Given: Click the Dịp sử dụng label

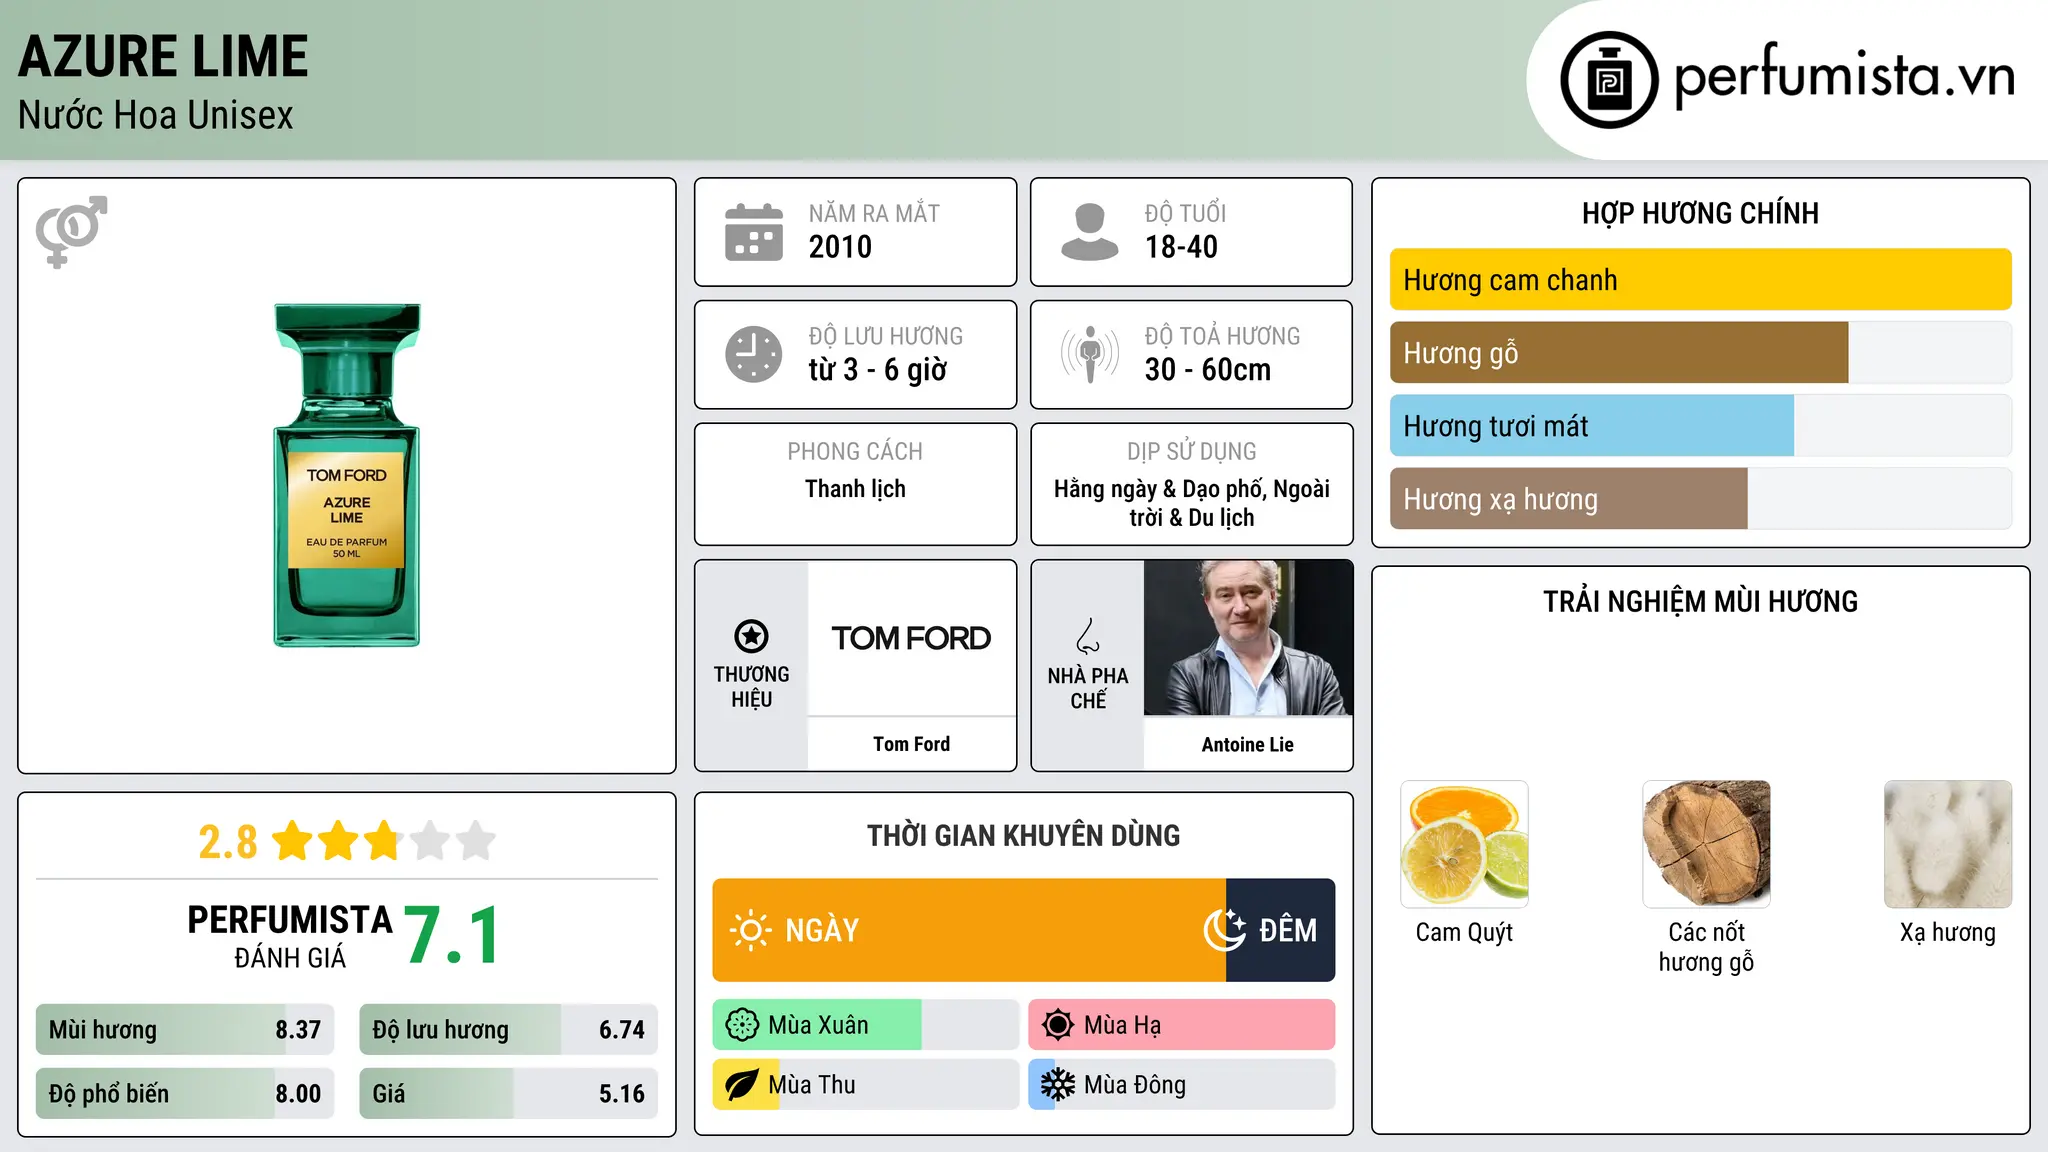Looking at the screenshot, I should (x=1191, y=452).
